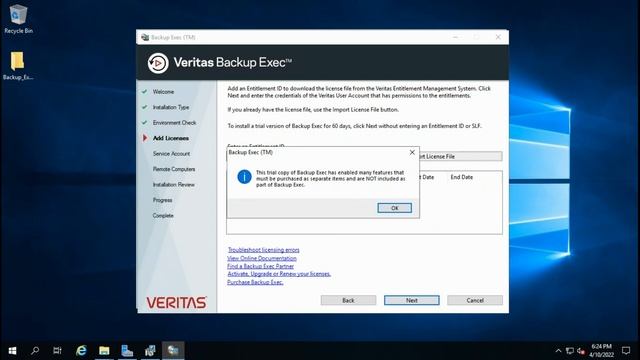Open Troubleshoot licensing errors link

(263, 250)
